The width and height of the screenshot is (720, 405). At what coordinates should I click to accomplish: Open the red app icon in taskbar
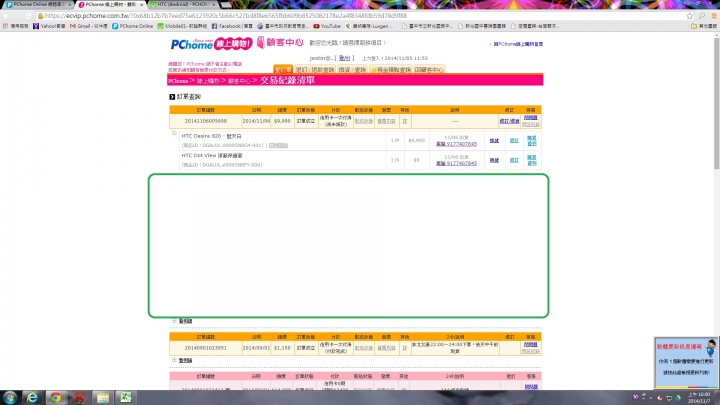click(x=79, y=397)
